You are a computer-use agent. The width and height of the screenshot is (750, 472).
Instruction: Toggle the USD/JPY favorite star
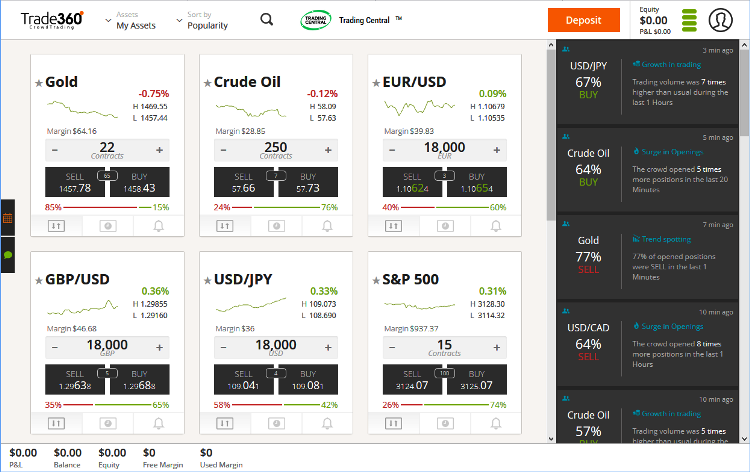click(x=207, y=281)
